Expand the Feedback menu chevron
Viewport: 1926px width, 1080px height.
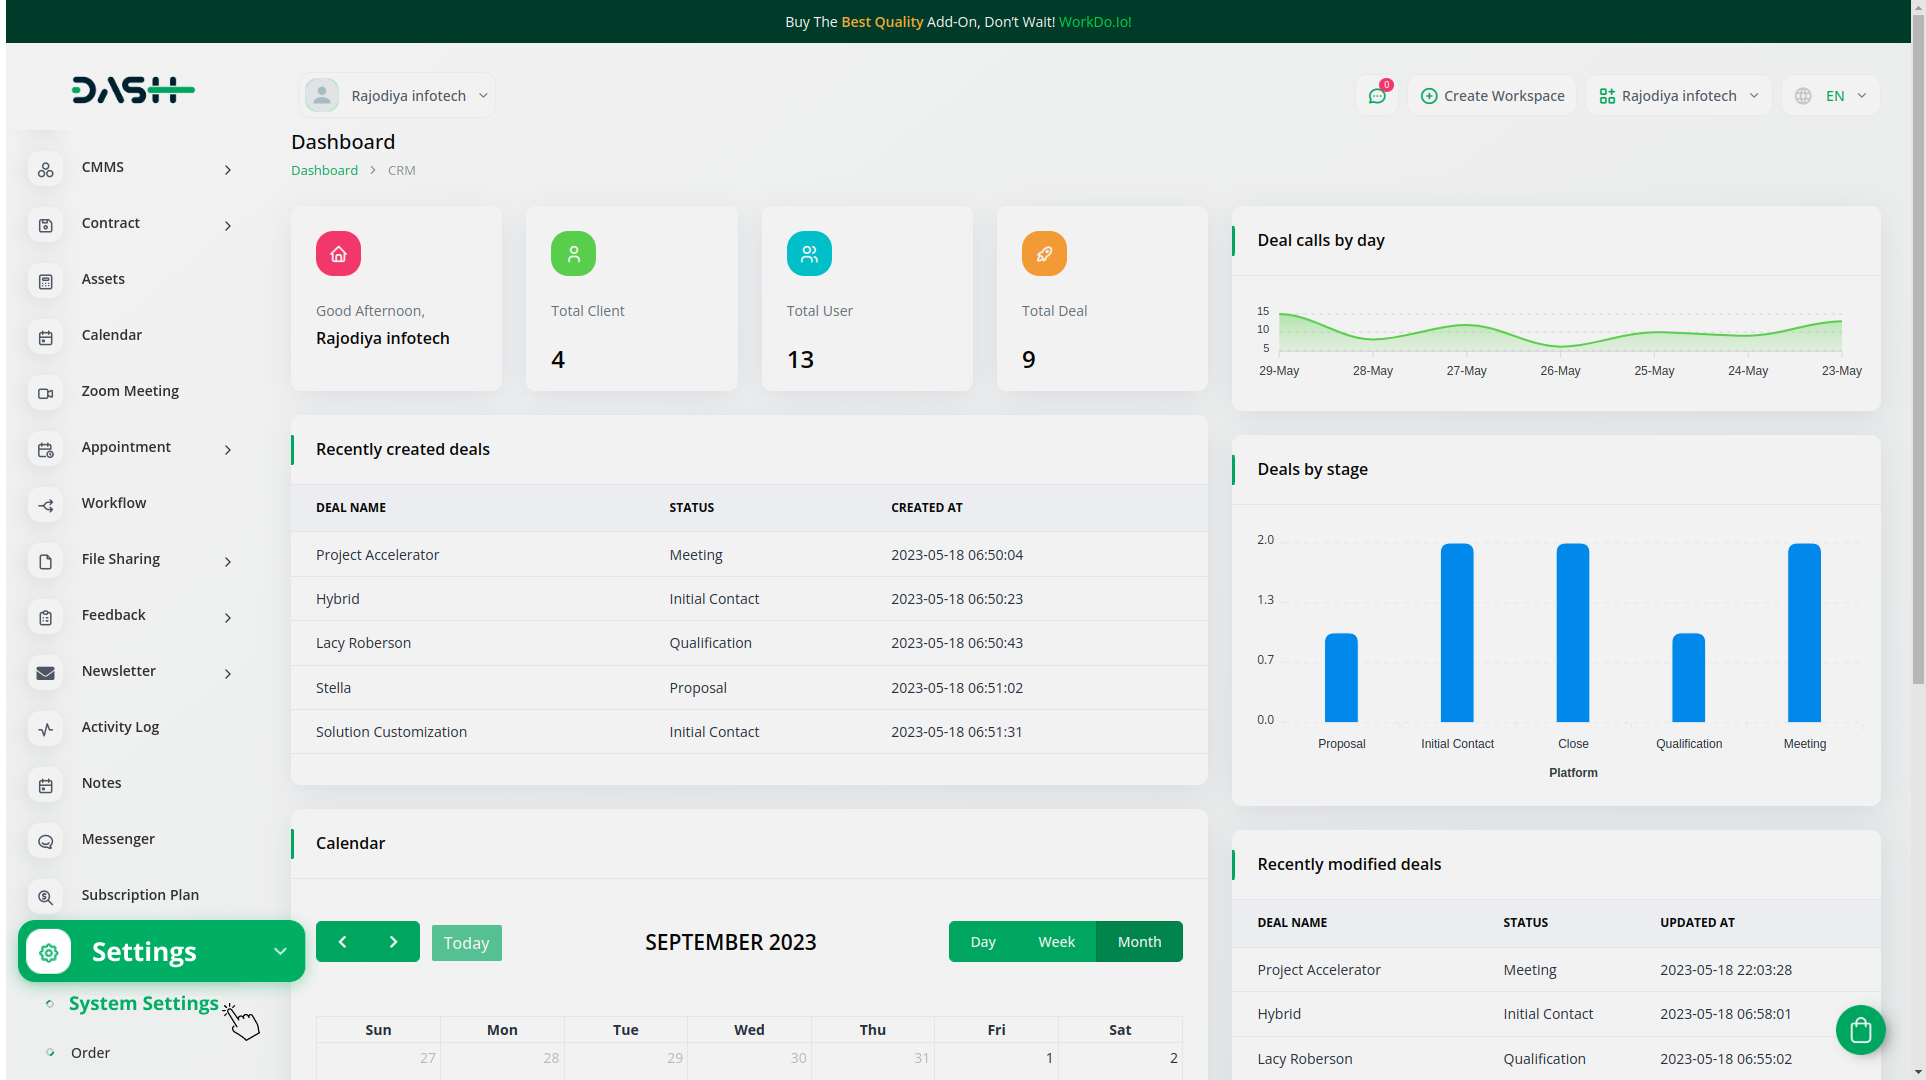pos(228,618)
